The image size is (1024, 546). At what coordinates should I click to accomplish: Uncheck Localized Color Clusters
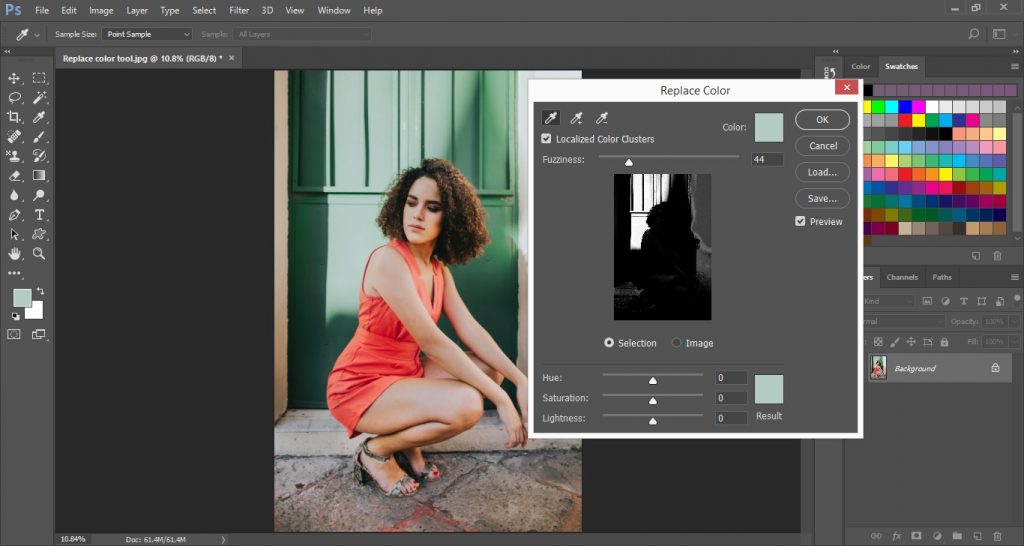pyautogui.click(x=546, y=138)
